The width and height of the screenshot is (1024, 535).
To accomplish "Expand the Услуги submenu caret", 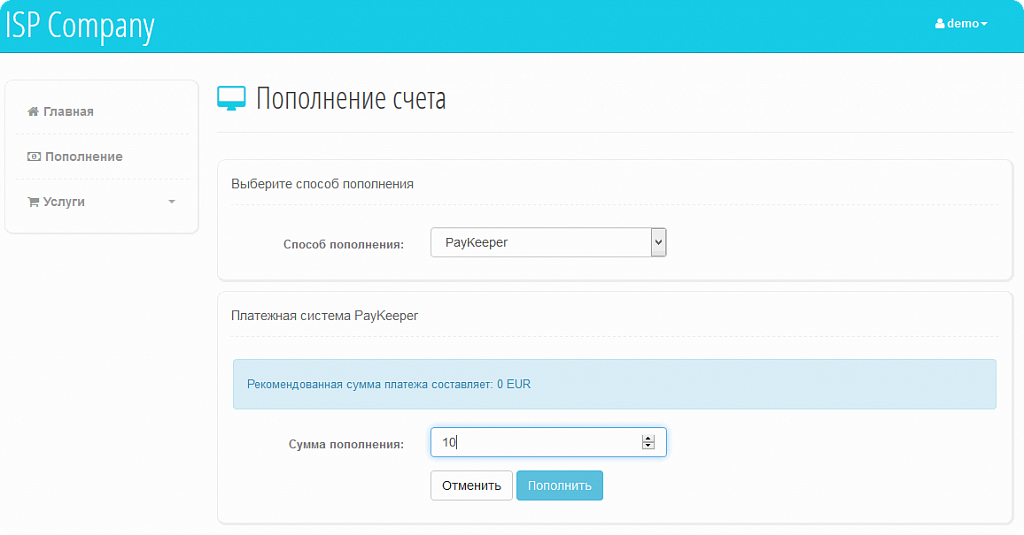I will (171, 202).
